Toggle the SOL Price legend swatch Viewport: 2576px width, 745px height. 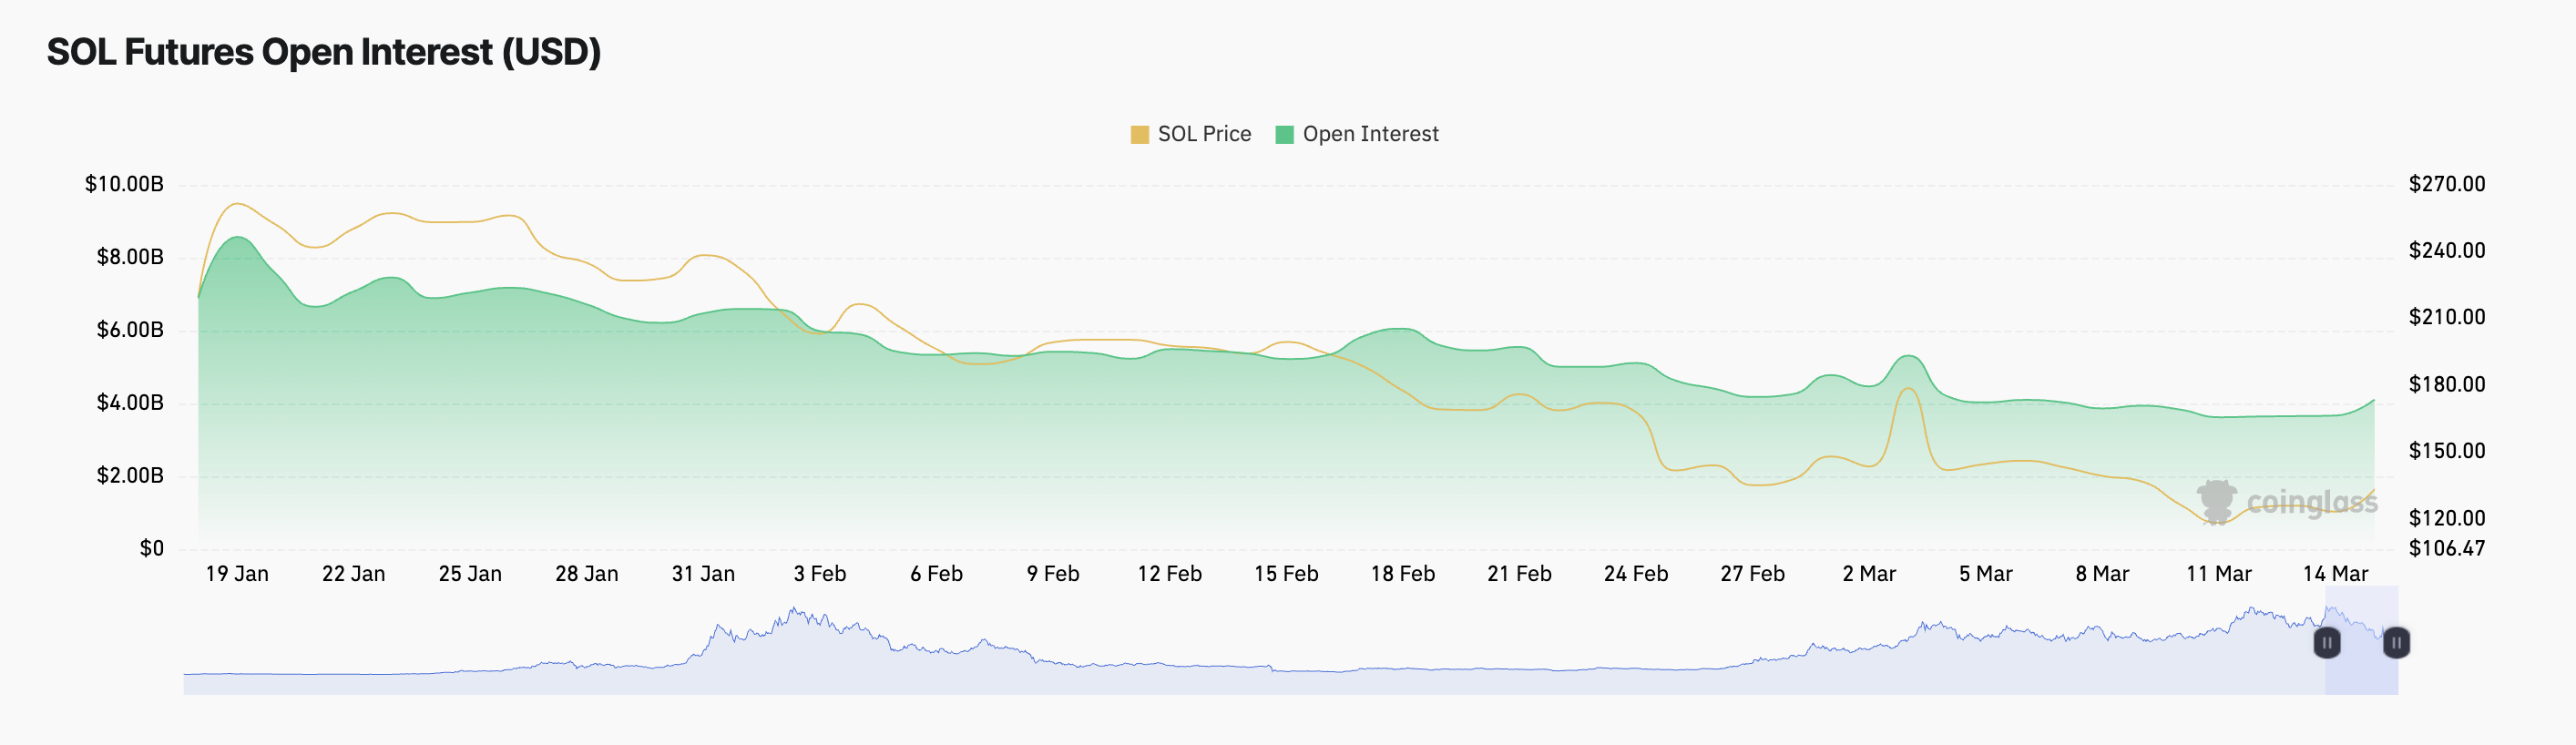click(1139, 135)
